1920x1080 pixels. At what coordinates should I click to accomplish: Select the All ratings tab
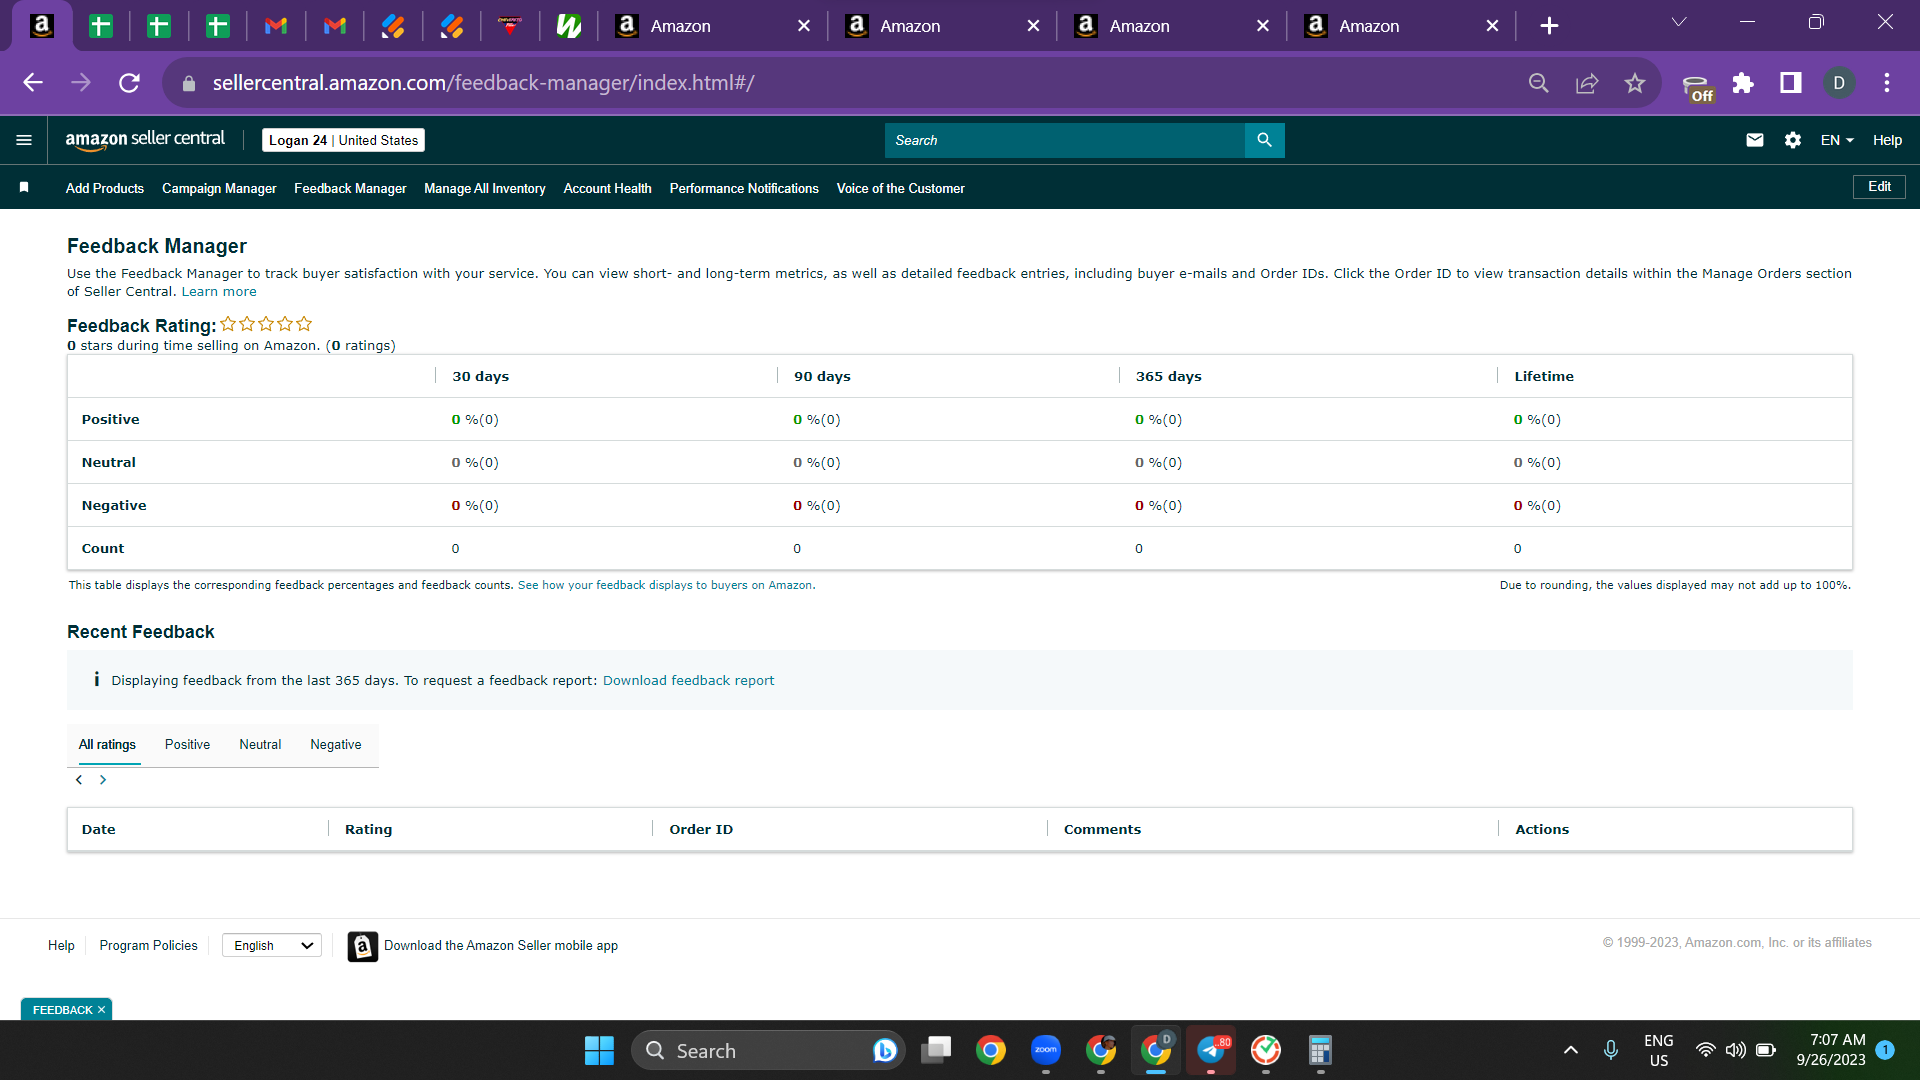tap(107, 745)
